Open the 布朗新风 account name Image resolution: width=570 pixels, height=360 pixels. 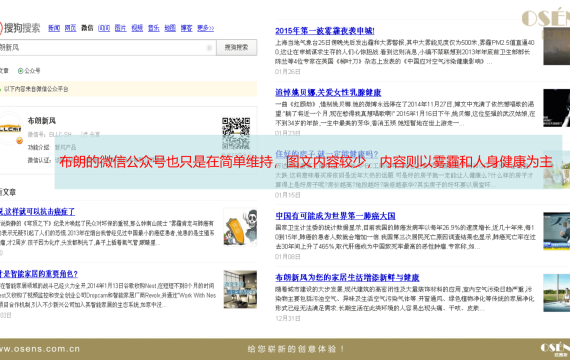[42, 121]
